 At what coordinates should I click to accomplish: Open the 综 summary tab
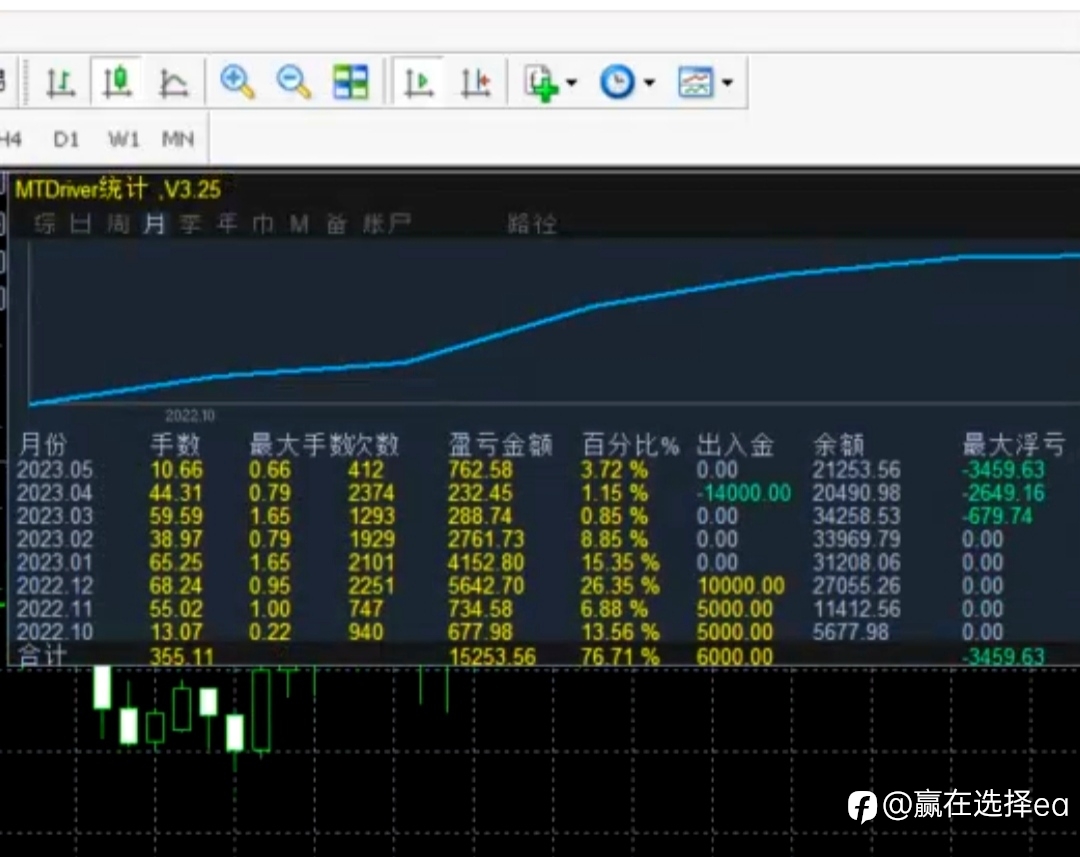pyautogui.click(x=45, y=224)
